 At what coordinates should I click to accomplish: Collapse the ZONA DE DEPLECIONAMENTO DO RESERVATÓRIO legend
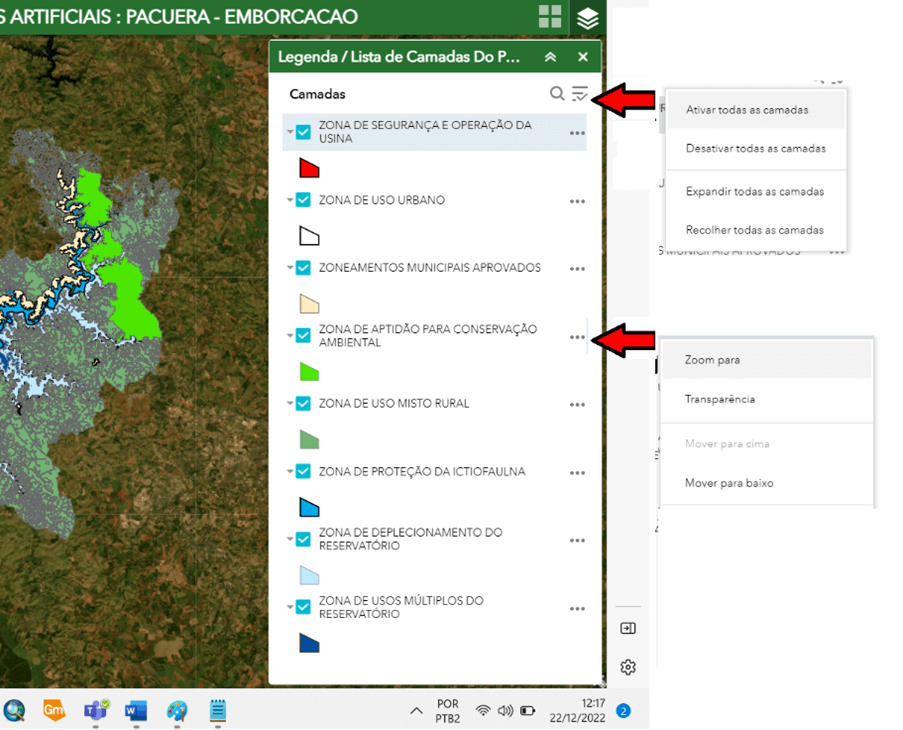point(290,539)
